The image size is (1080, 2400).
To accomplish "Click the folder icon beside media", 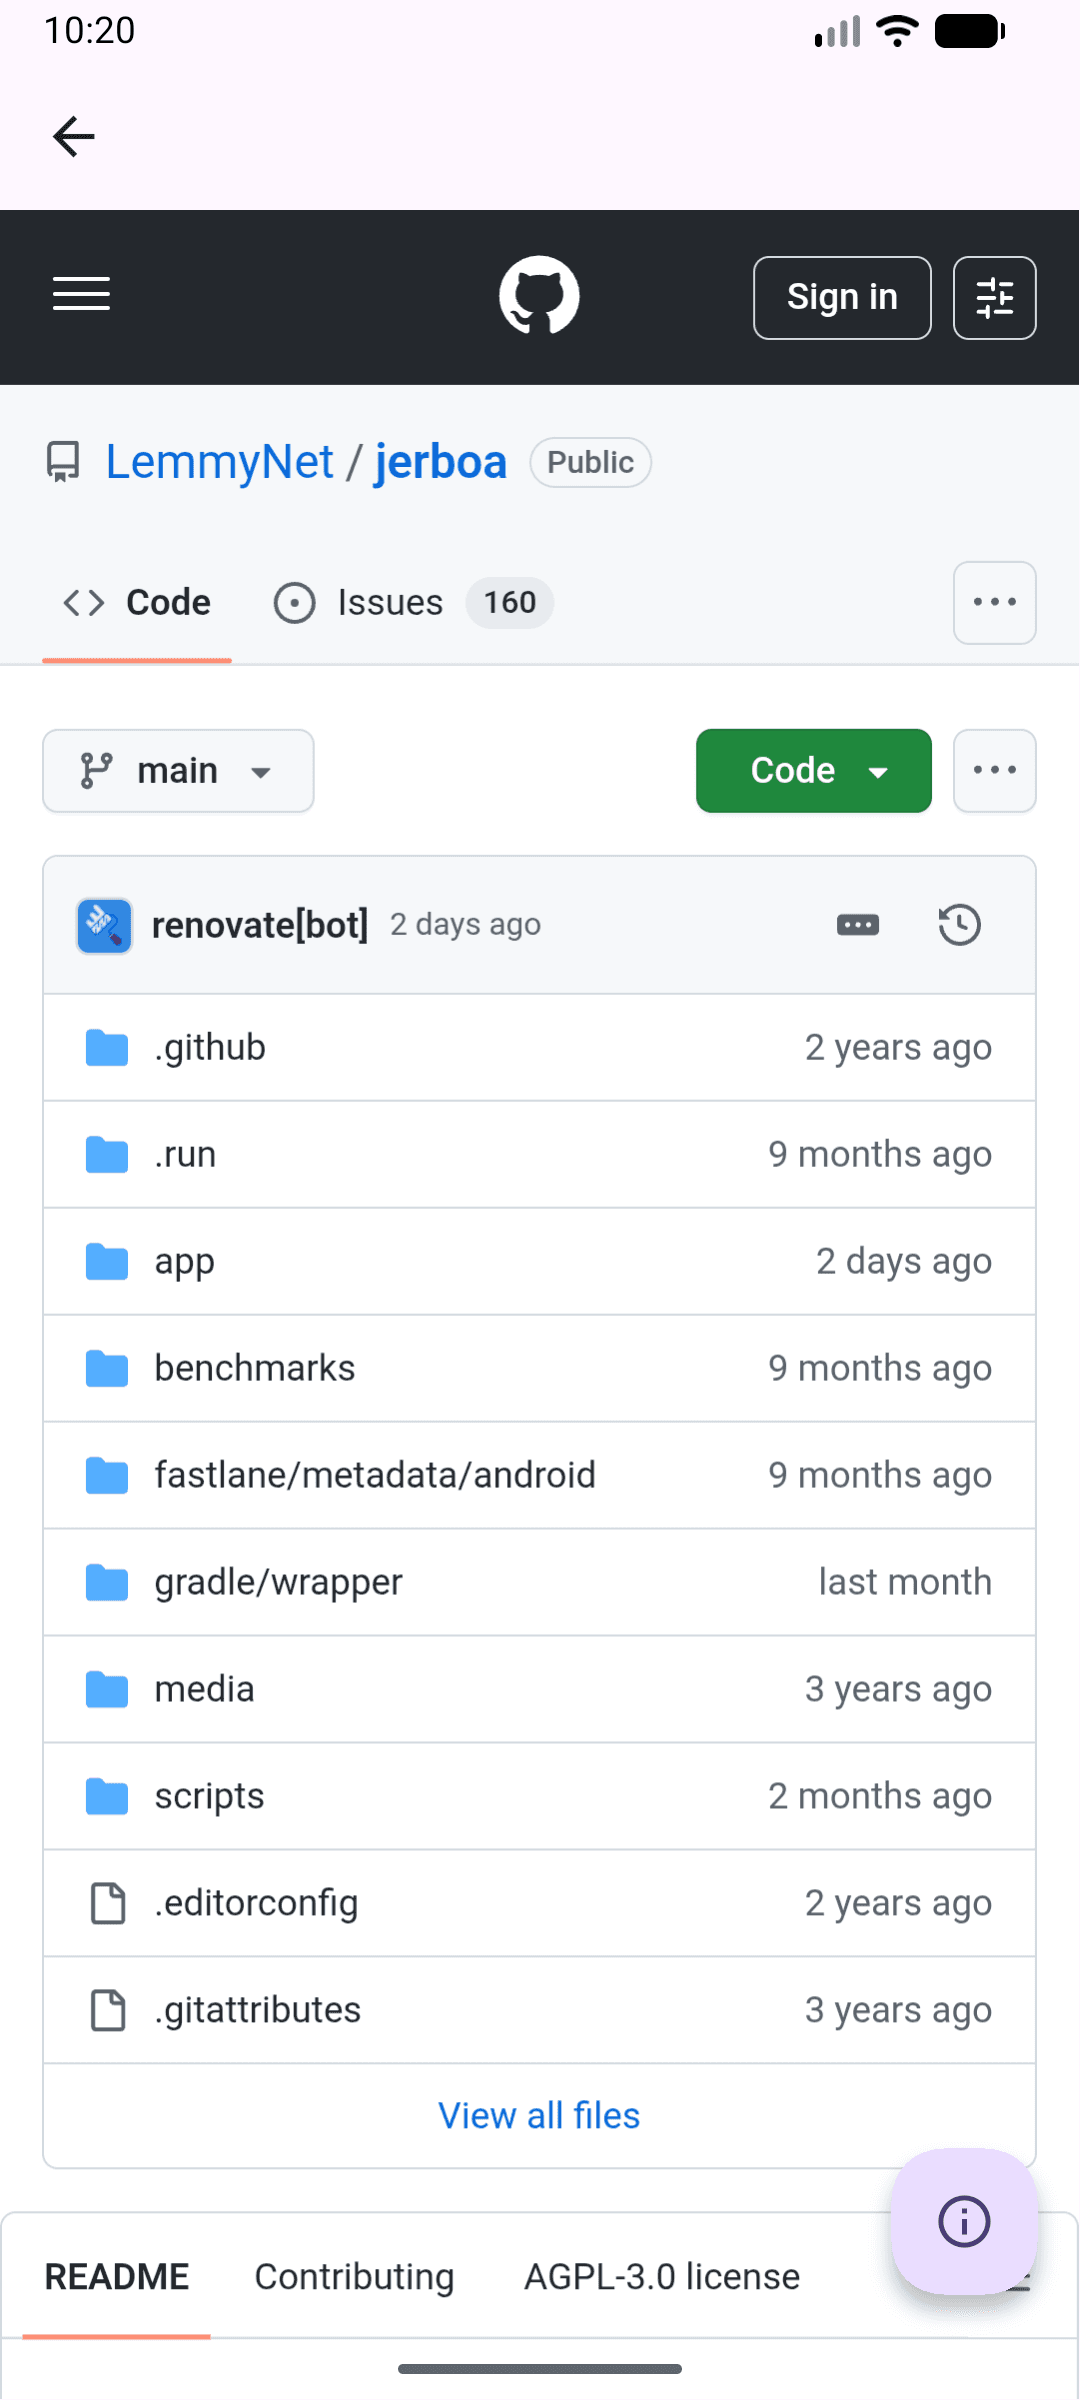I will click(107, 1690).
